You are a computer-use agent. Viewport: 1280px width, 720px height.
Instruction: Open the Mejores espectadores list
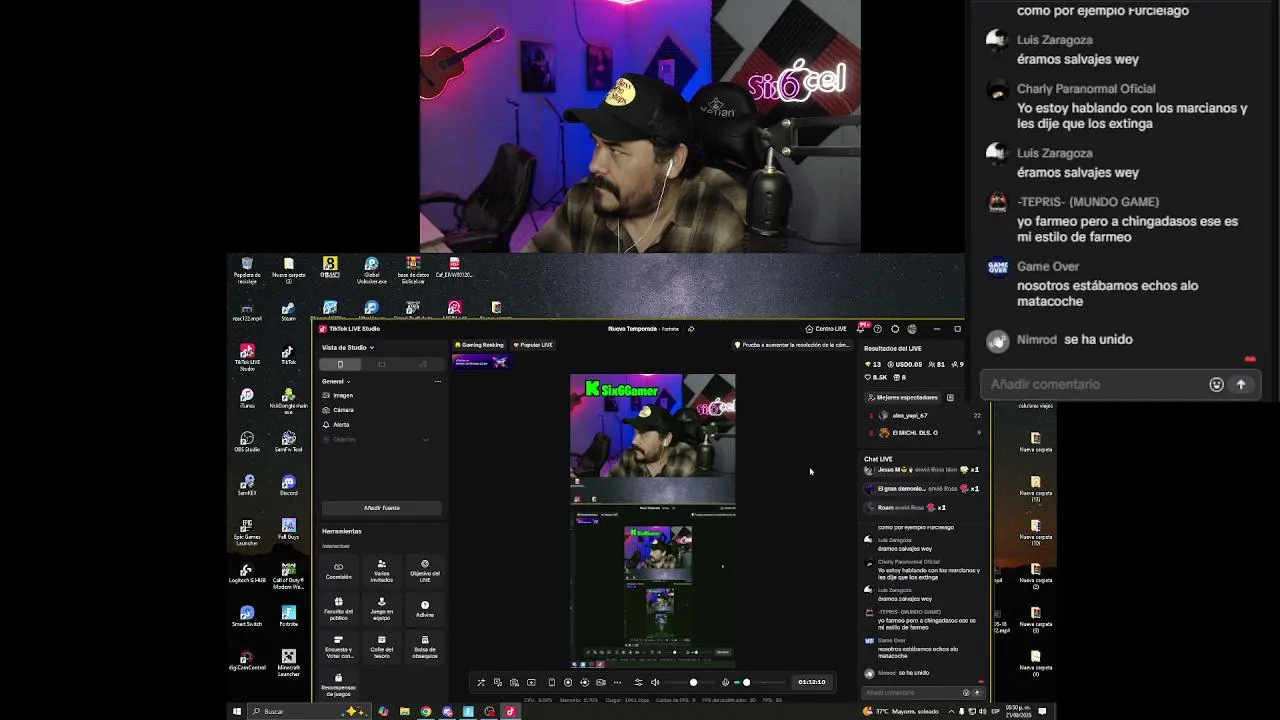pyautogui.click(x=907, y=398)
